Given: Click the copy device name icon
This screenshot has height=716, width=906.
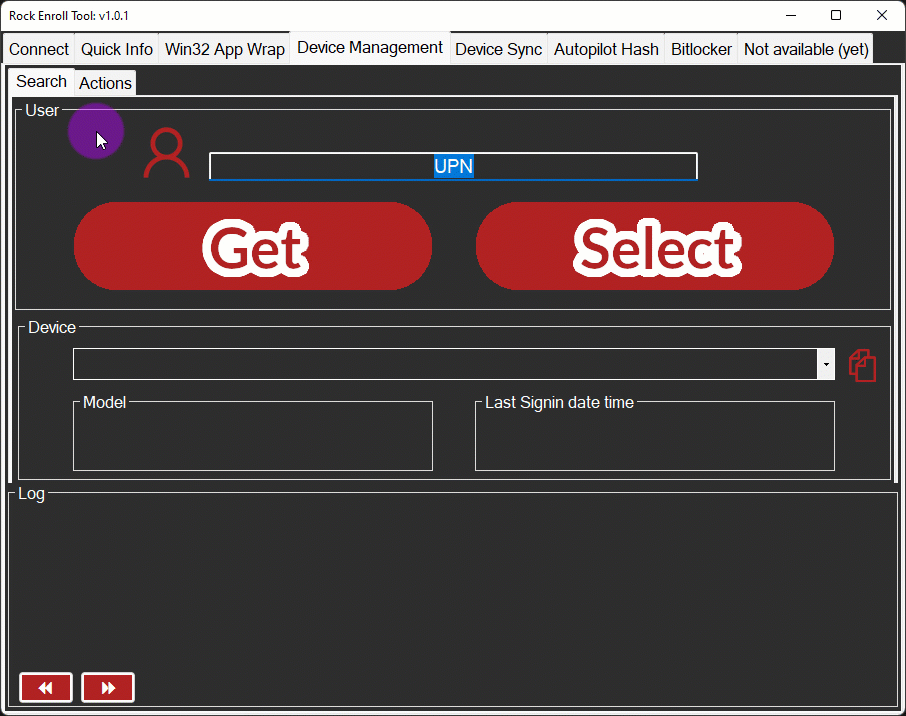Looking at the screenshot, I should pos(862,365).
